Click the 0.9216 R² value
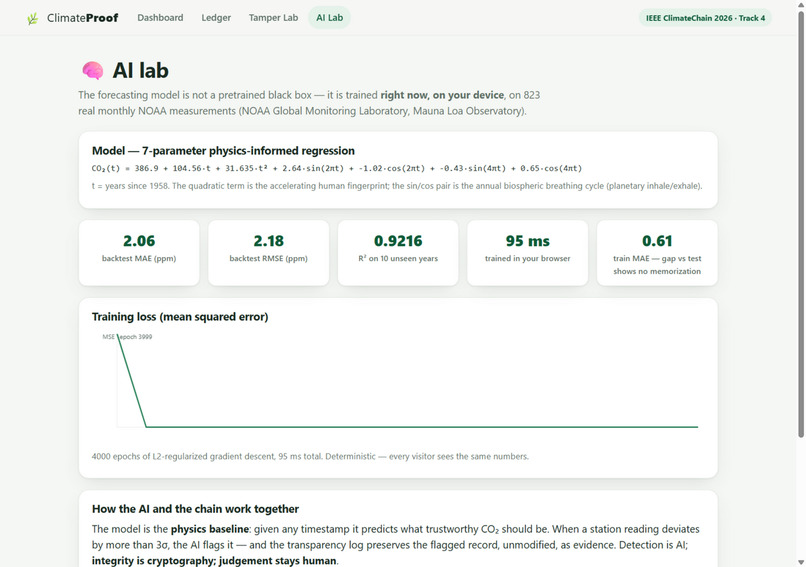 pyautogui.click(x=398, y=241)
